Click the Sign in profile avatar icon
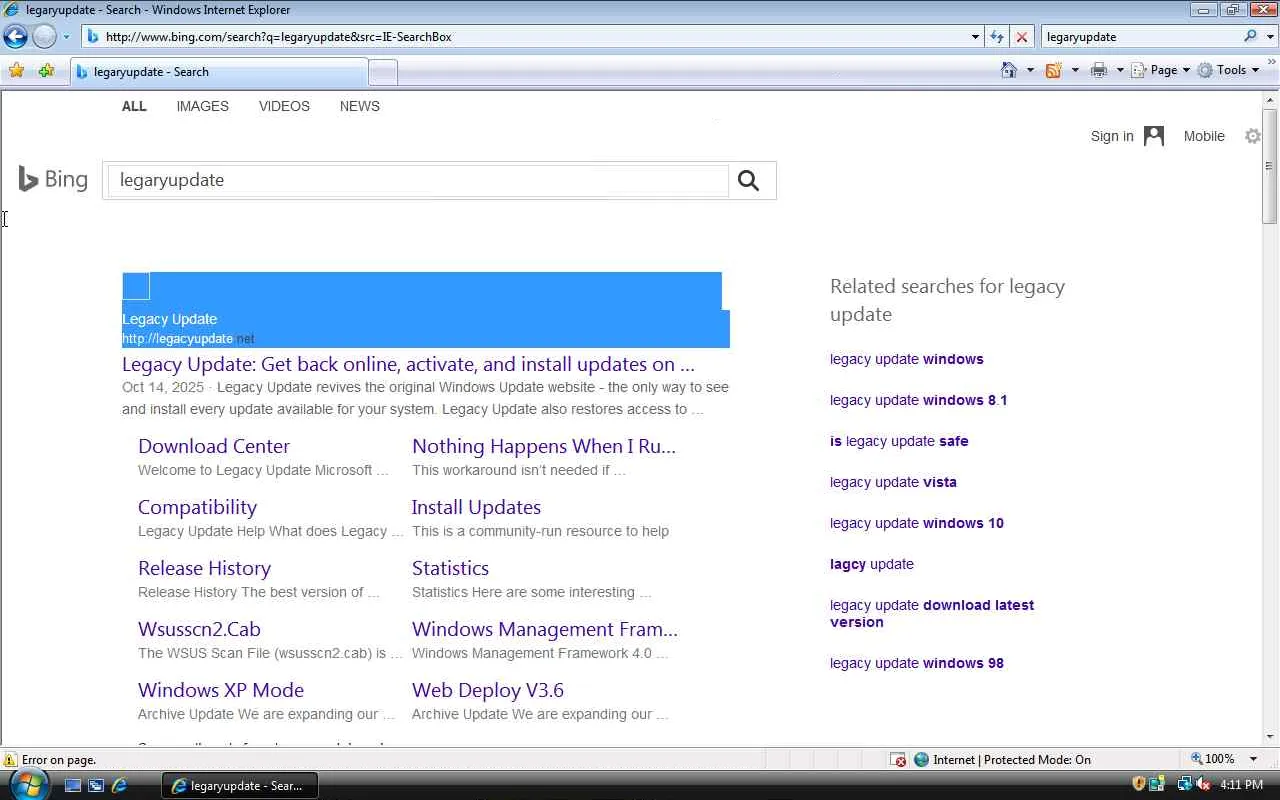 [x=1154, y=136]
